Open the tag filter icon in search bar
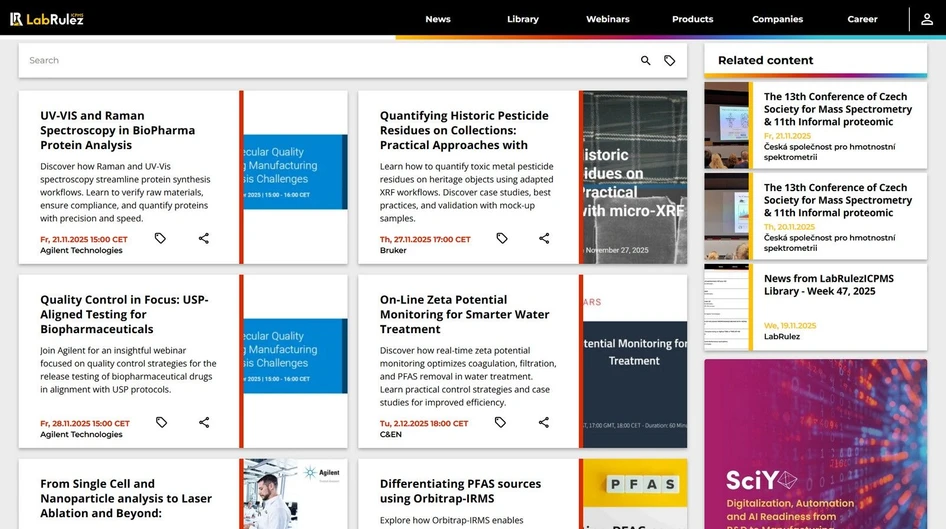 (670, 61)
